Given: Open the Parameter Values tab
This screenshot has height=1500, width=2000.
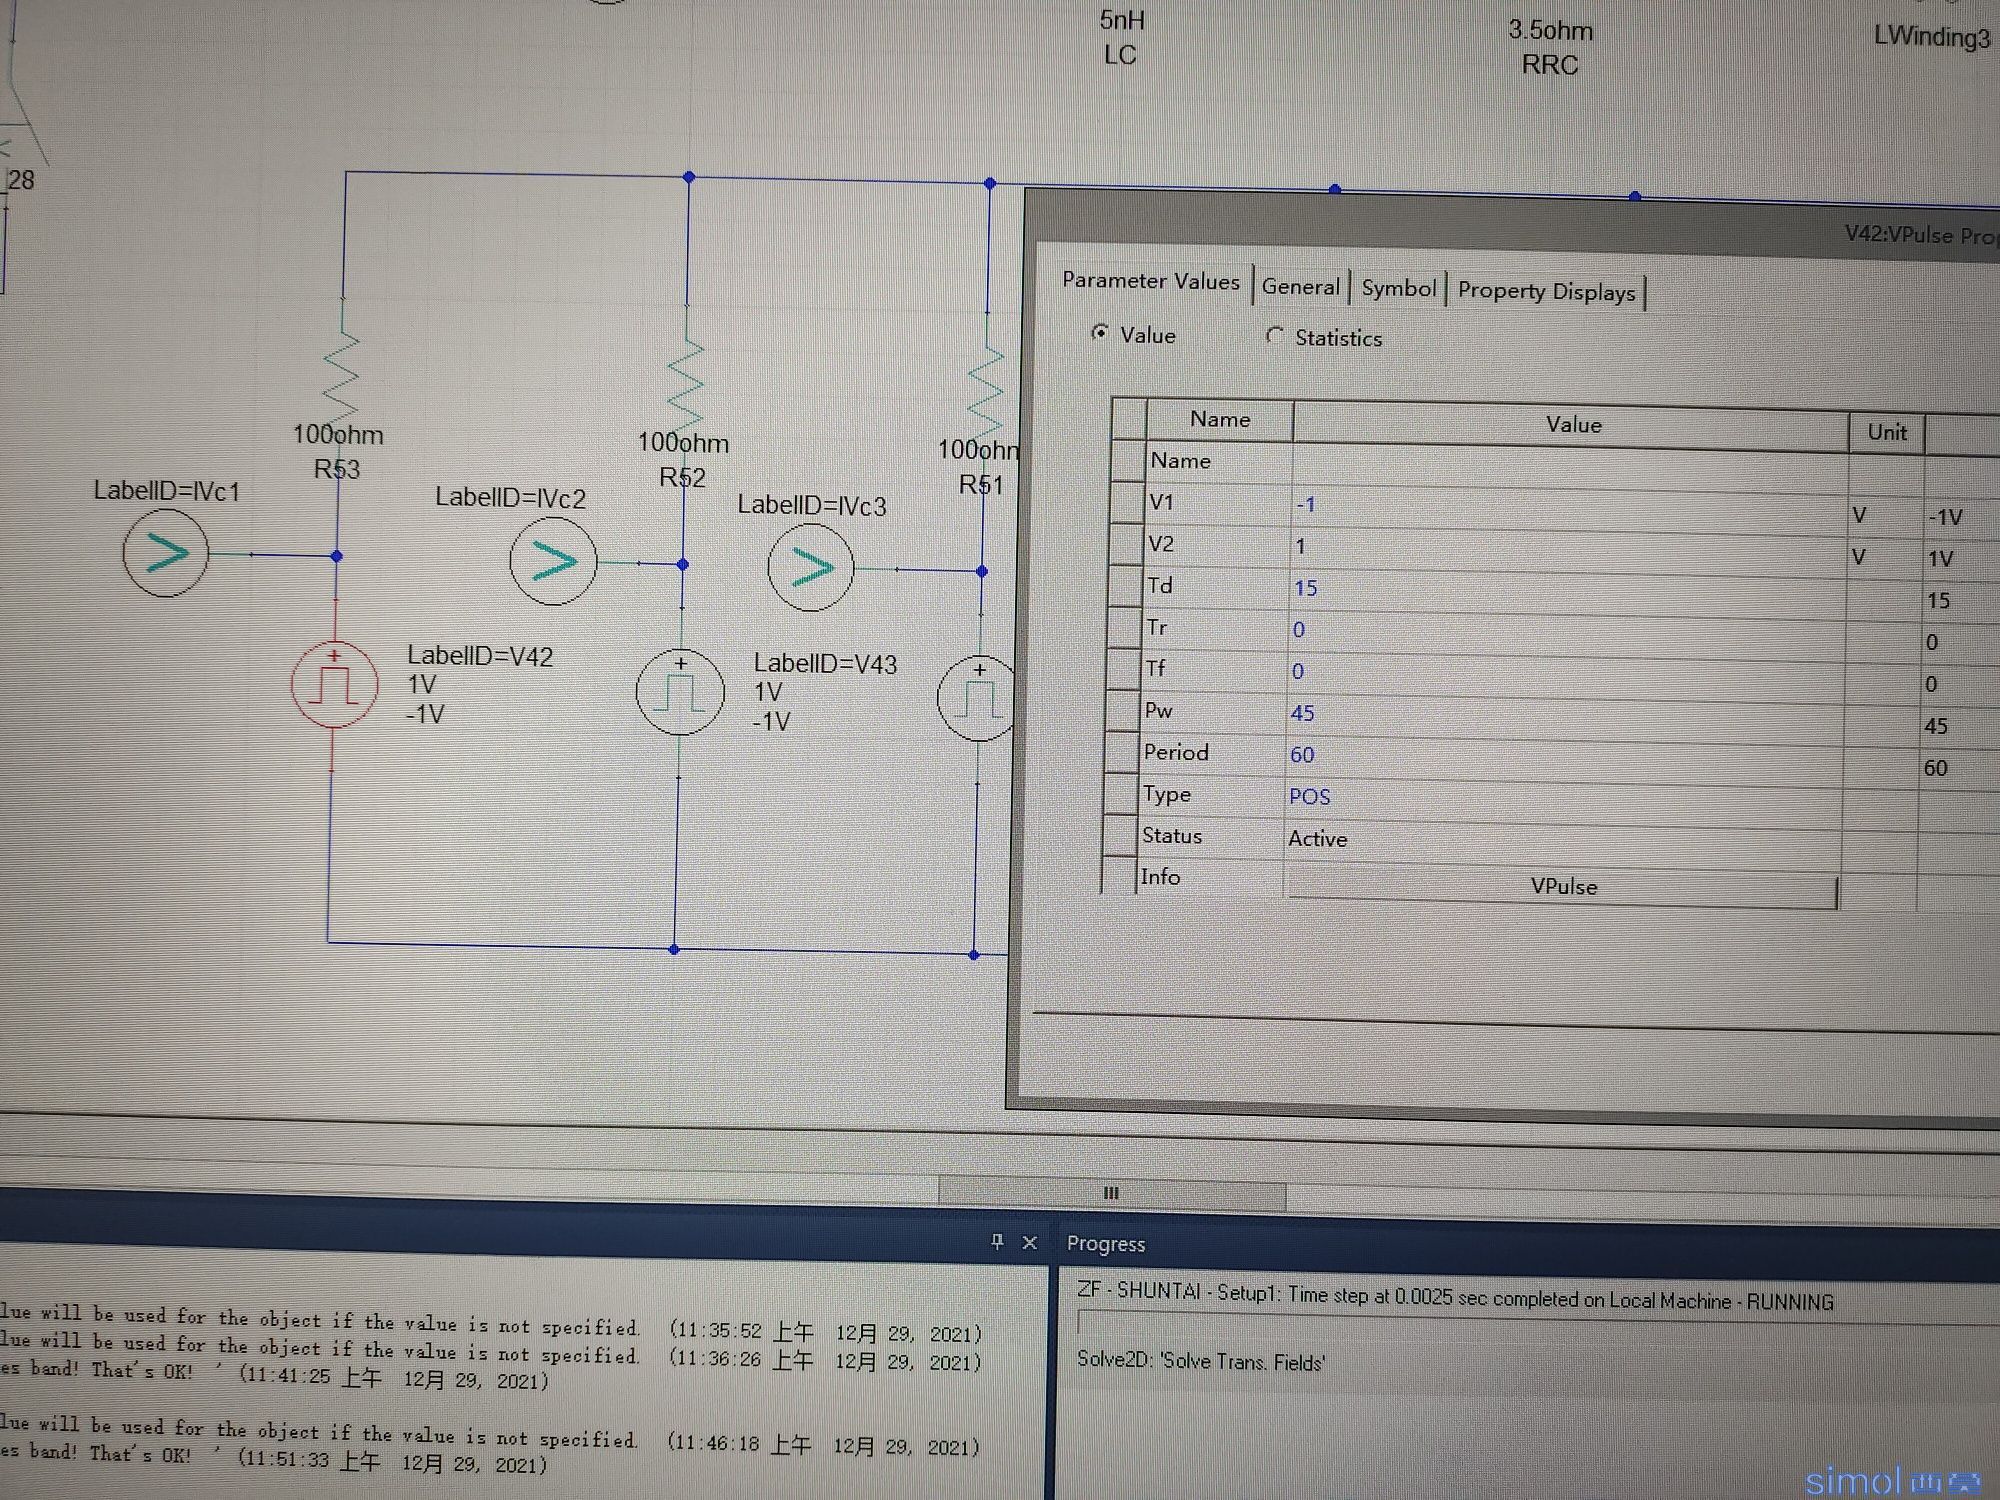Looking at the screenshot, I should tap(1150, 281).
